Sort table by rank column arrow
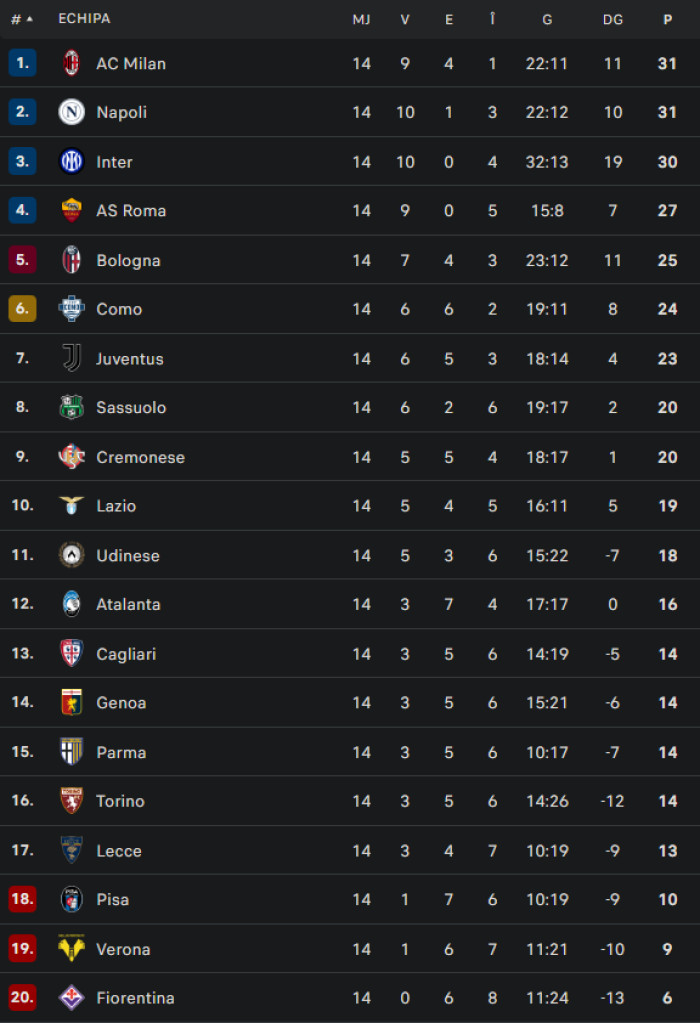Viewport: 700px width, 1023px height. pos(29,19)
